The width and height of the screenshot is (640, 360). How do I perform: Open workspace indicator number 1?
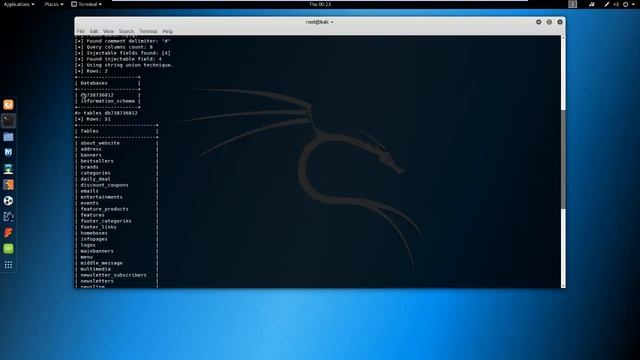click(x=573, y=4)
